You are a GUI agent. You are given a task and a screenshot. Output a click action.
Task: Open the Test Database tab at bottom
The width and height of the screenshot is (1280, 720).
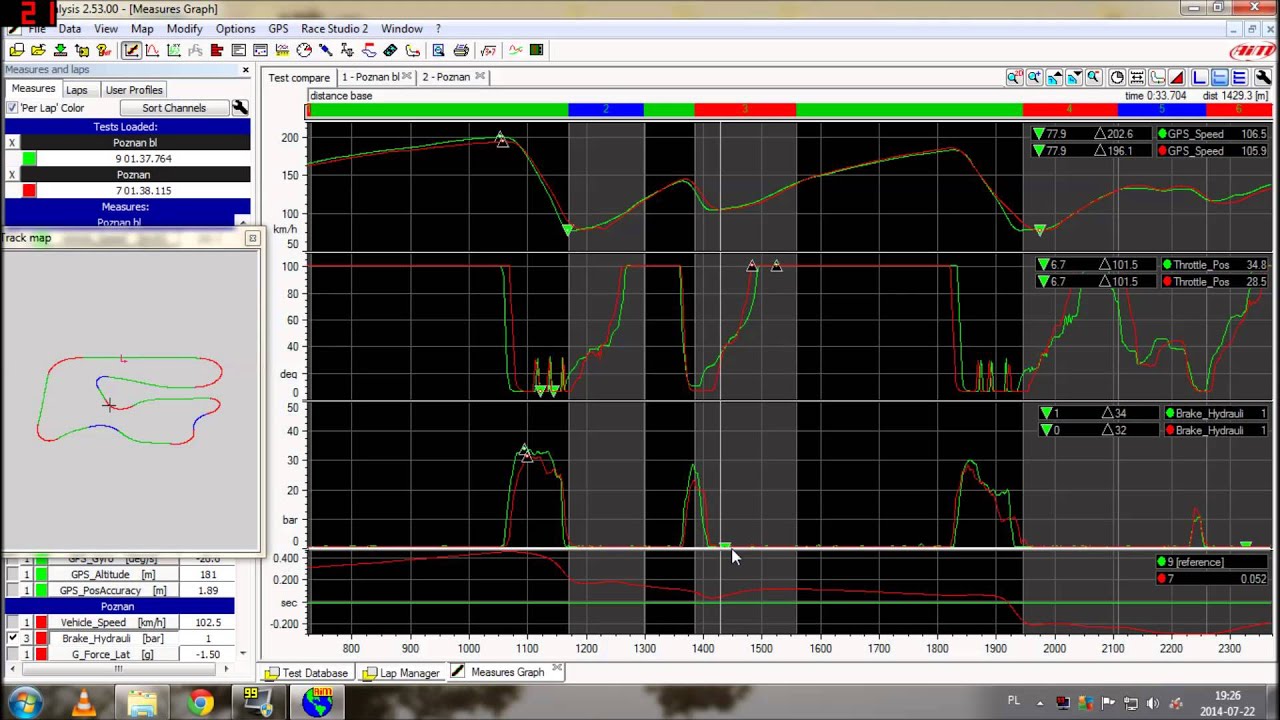pyautogui.click(x=307, y=672)
